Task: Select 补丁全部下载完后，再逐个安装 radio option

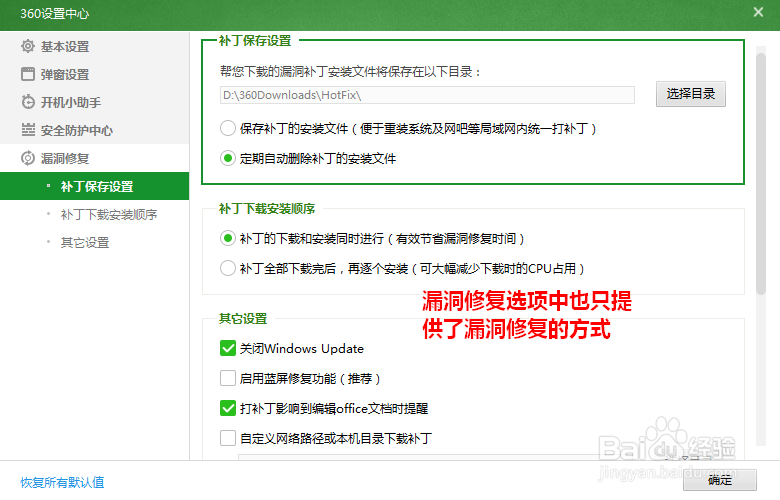Action: tap(228, 268)
